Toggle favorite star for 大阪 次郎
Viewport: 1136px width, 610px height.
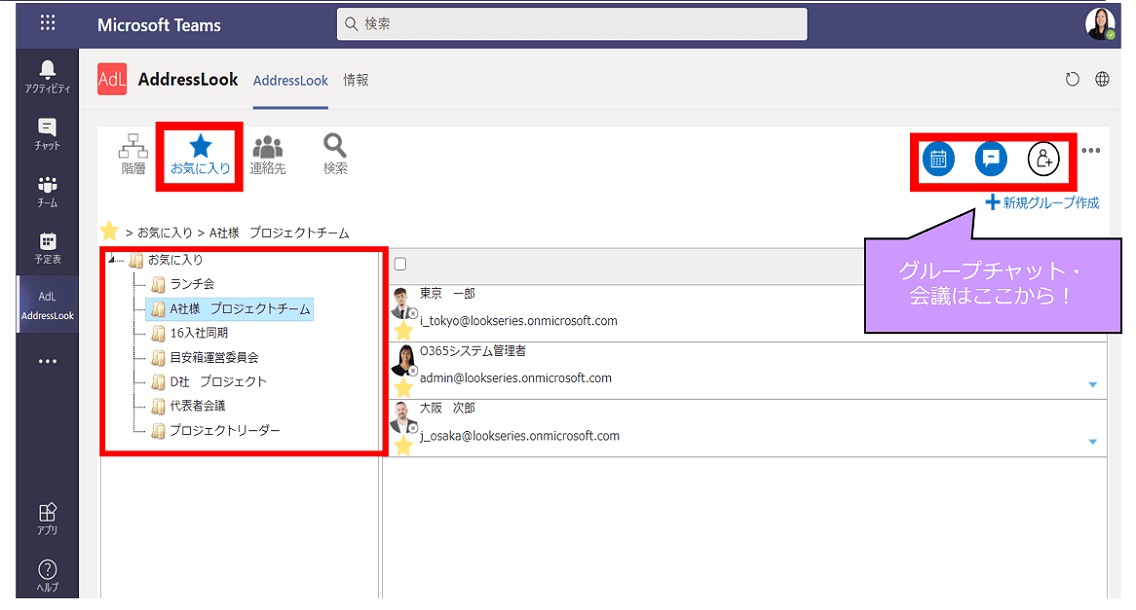[x=403, y=446]
